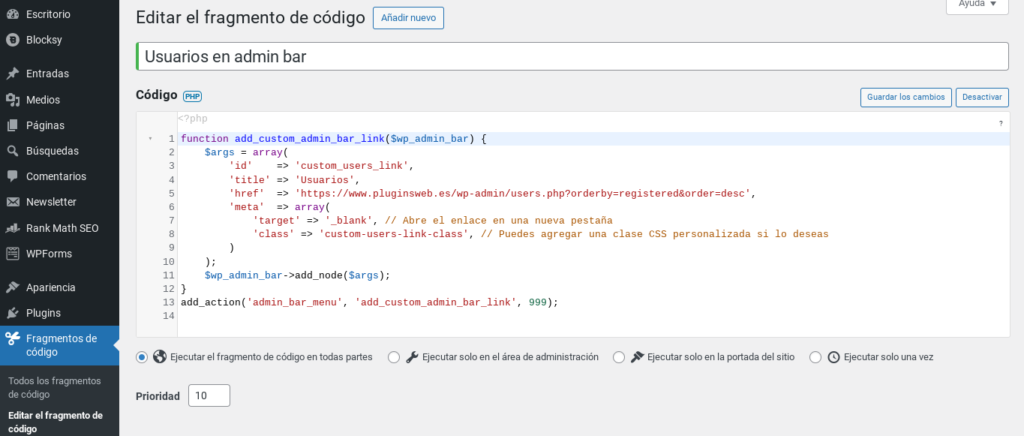The image size is (1024, 436).
Task: Click the Apariencia brush icon
Action: [12, 287]
